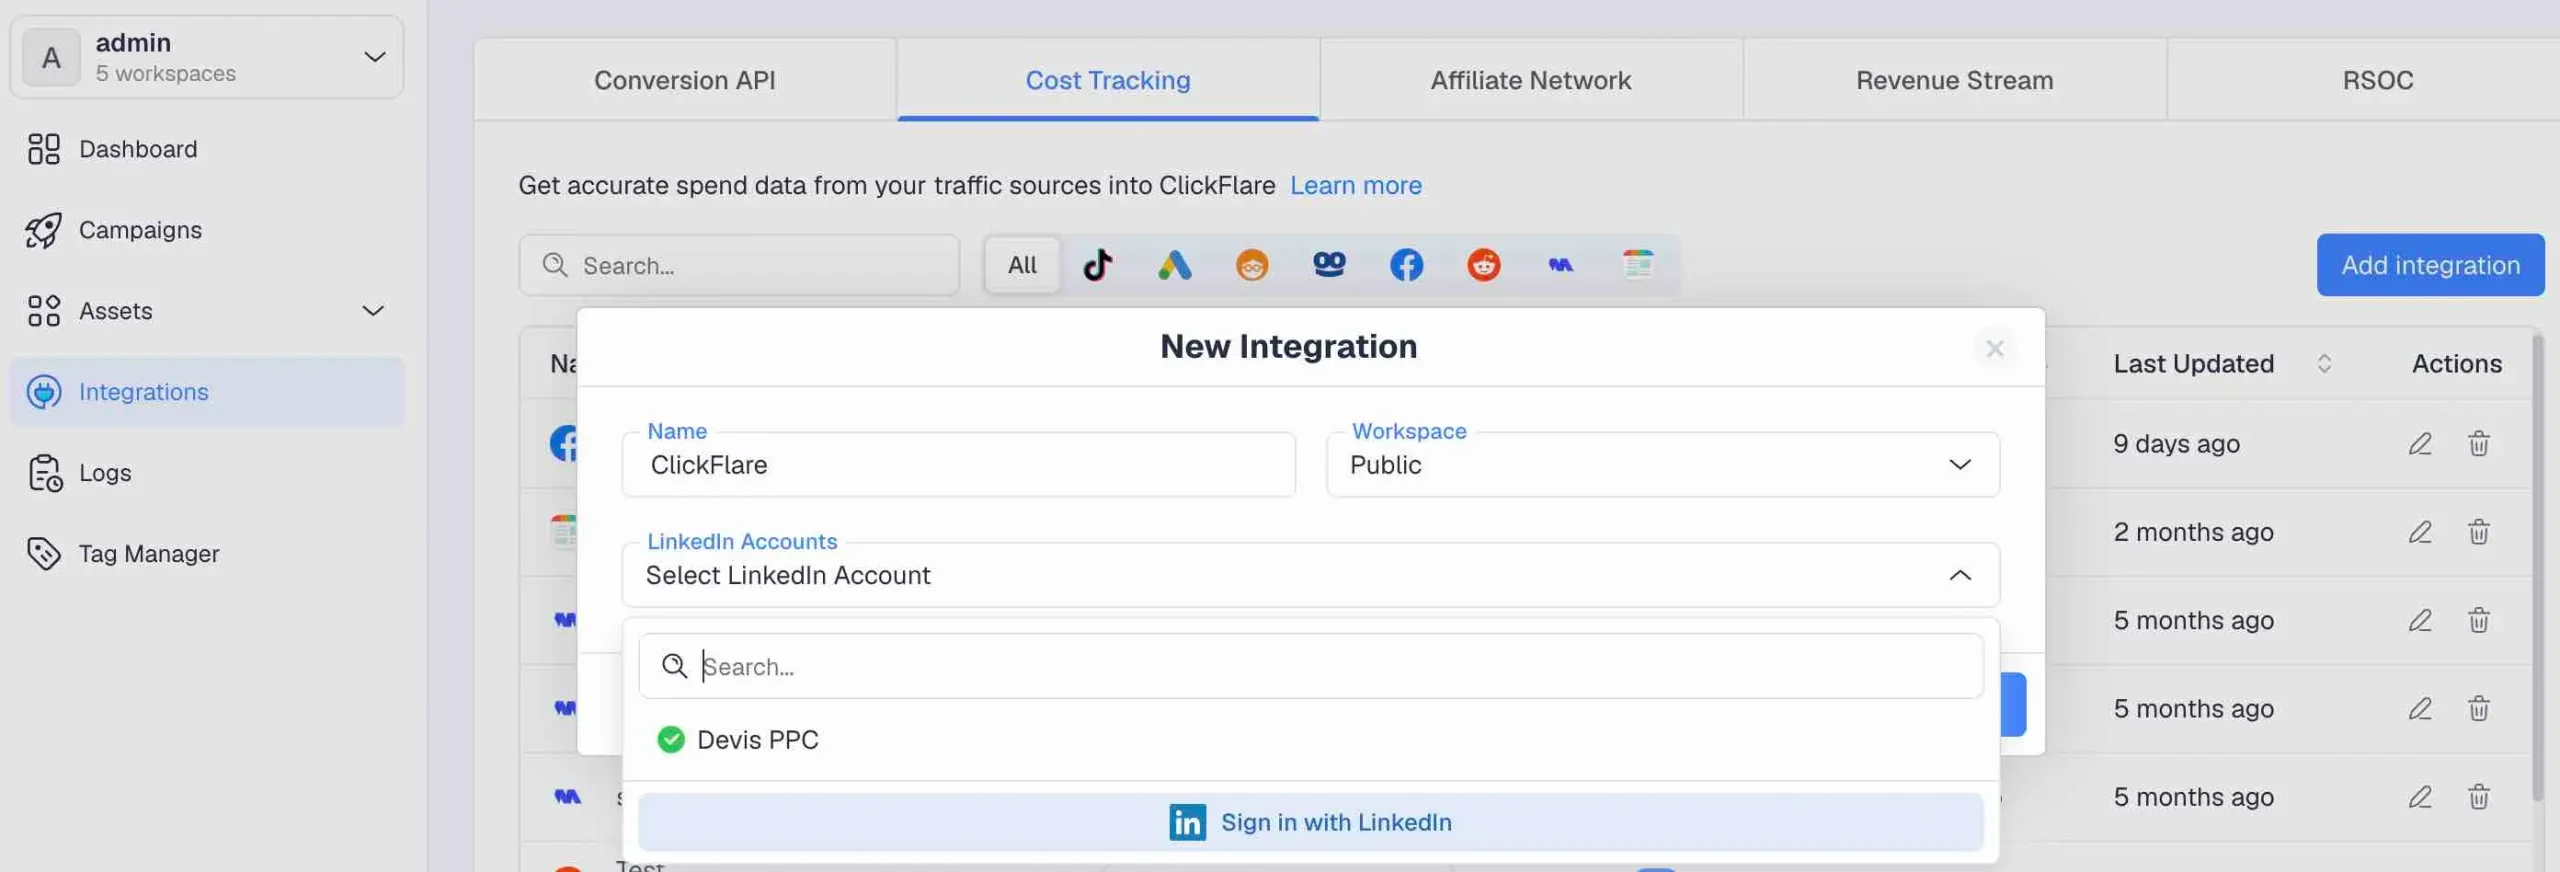Click magnifier icon in LinkedIn account search
The image size is (2560, 872).
(675, 666)
